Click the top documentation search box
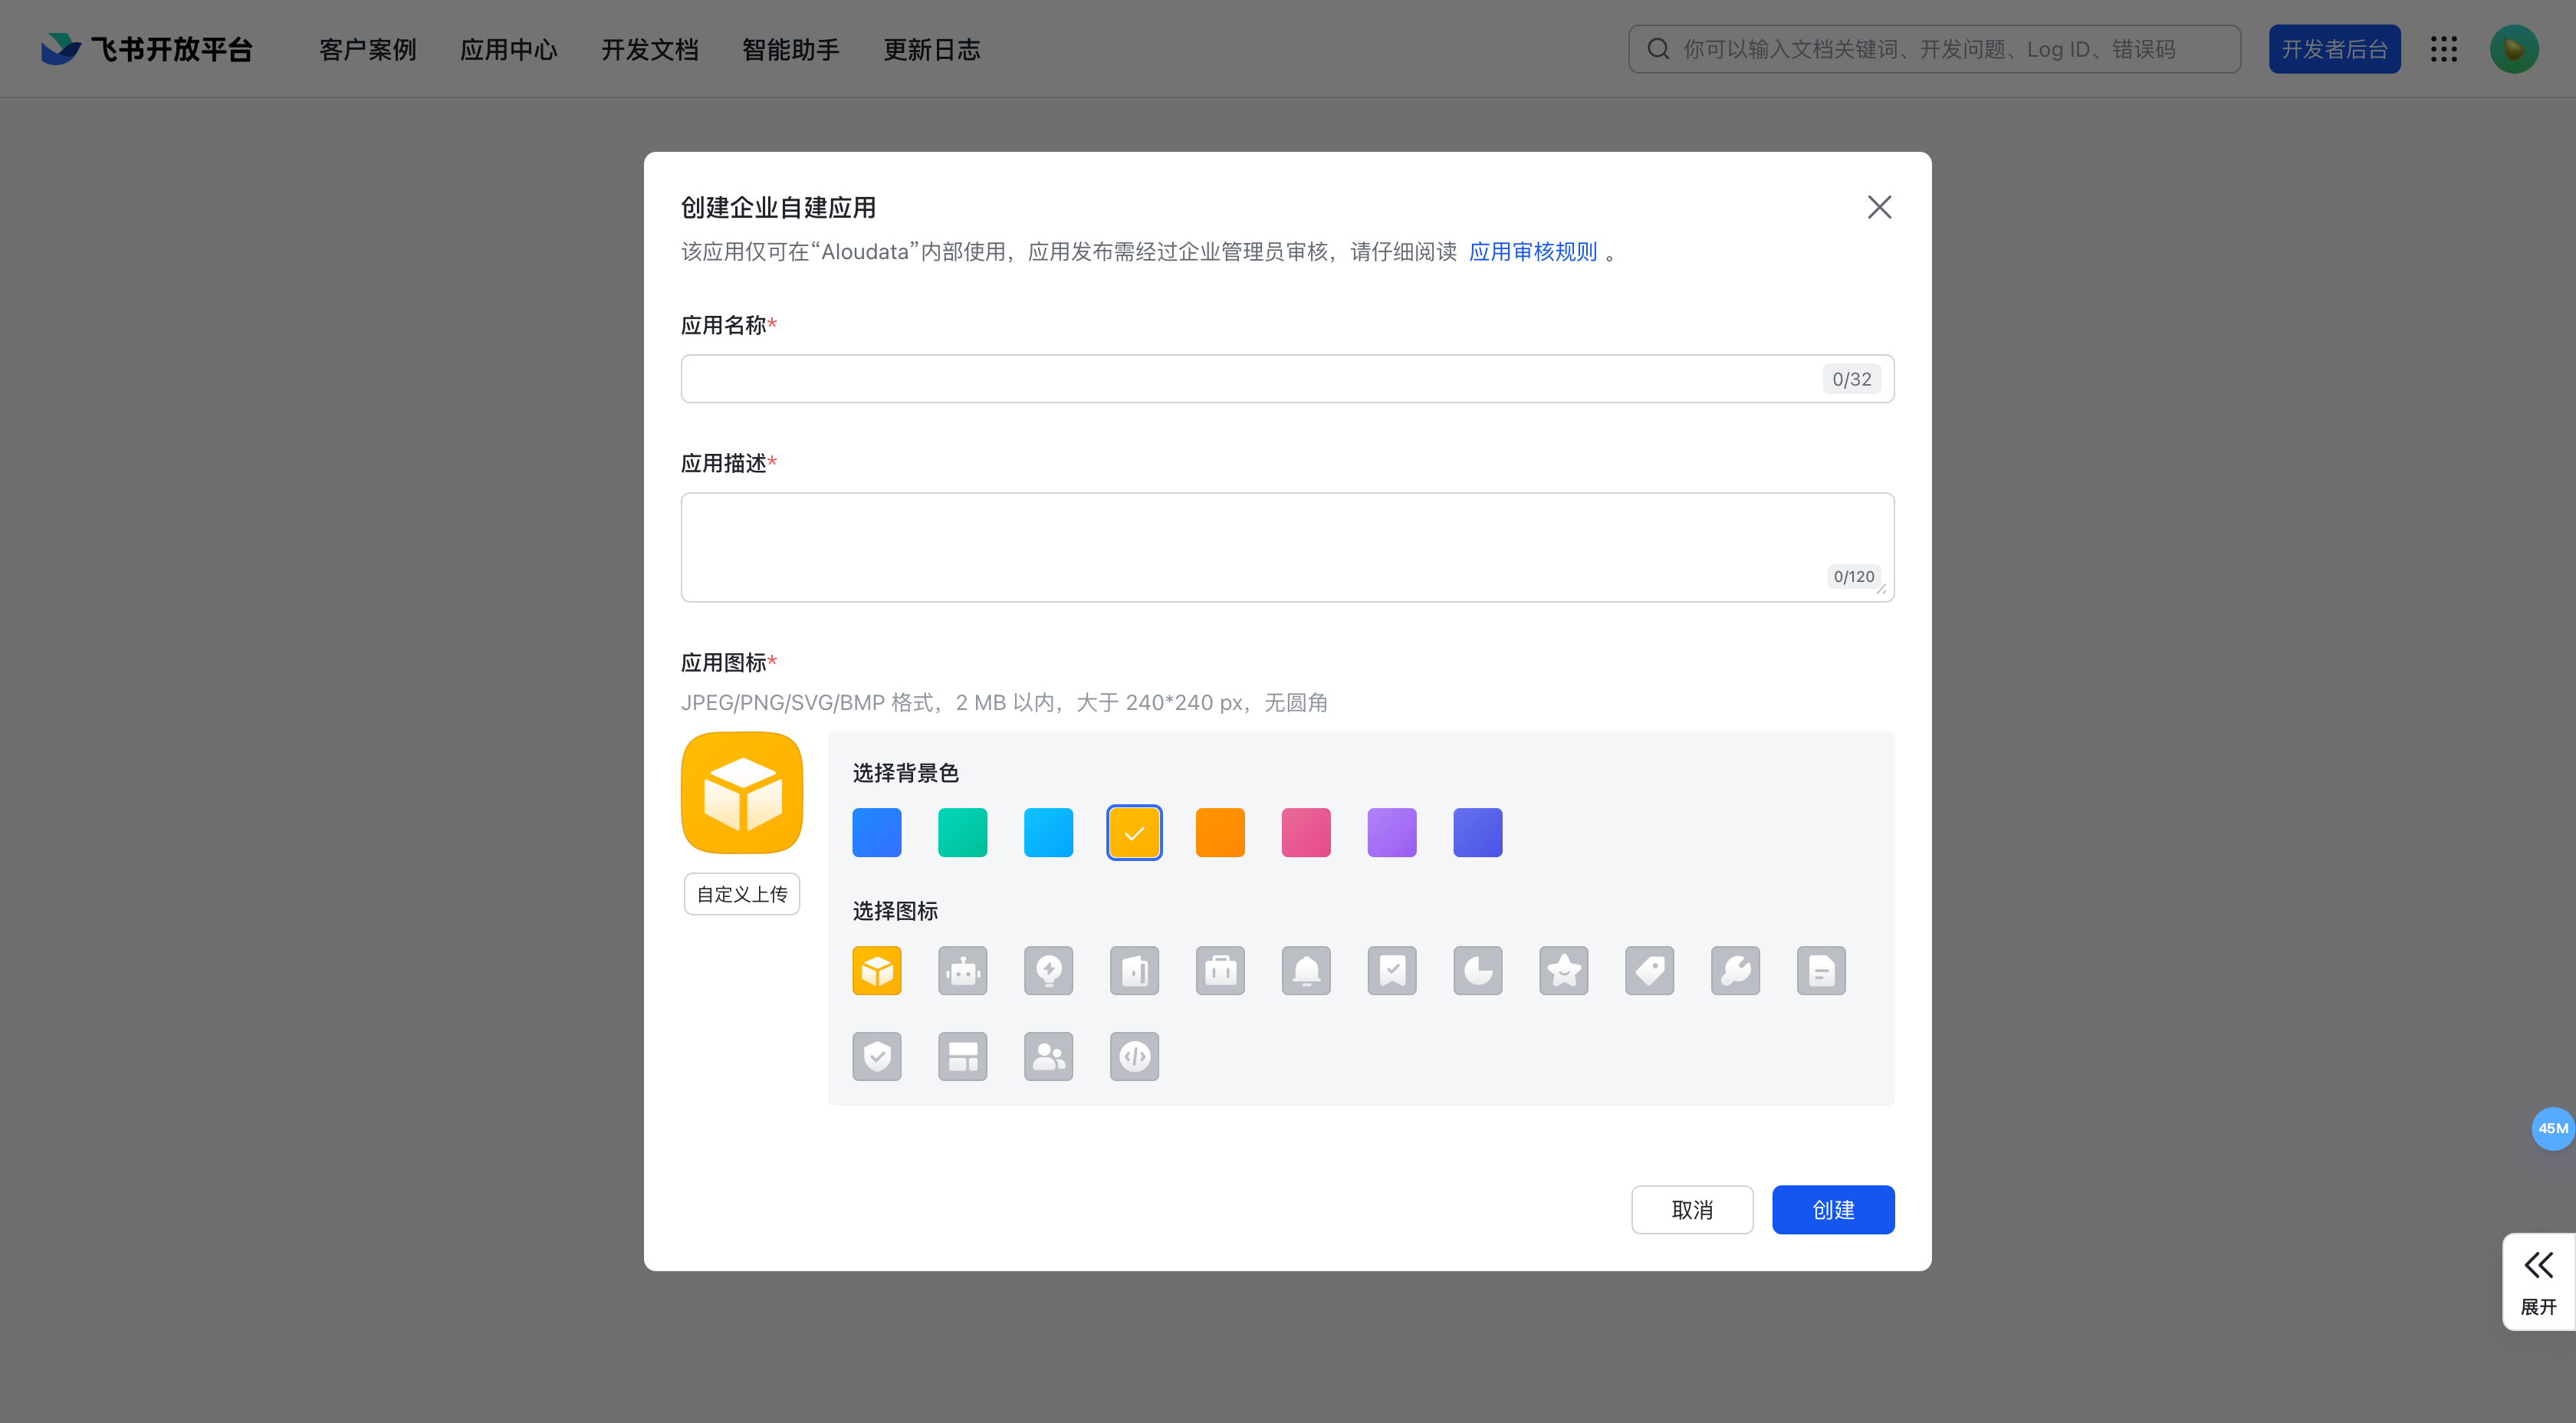This screenshot has height=1423, width=2576. point(1935,49)
